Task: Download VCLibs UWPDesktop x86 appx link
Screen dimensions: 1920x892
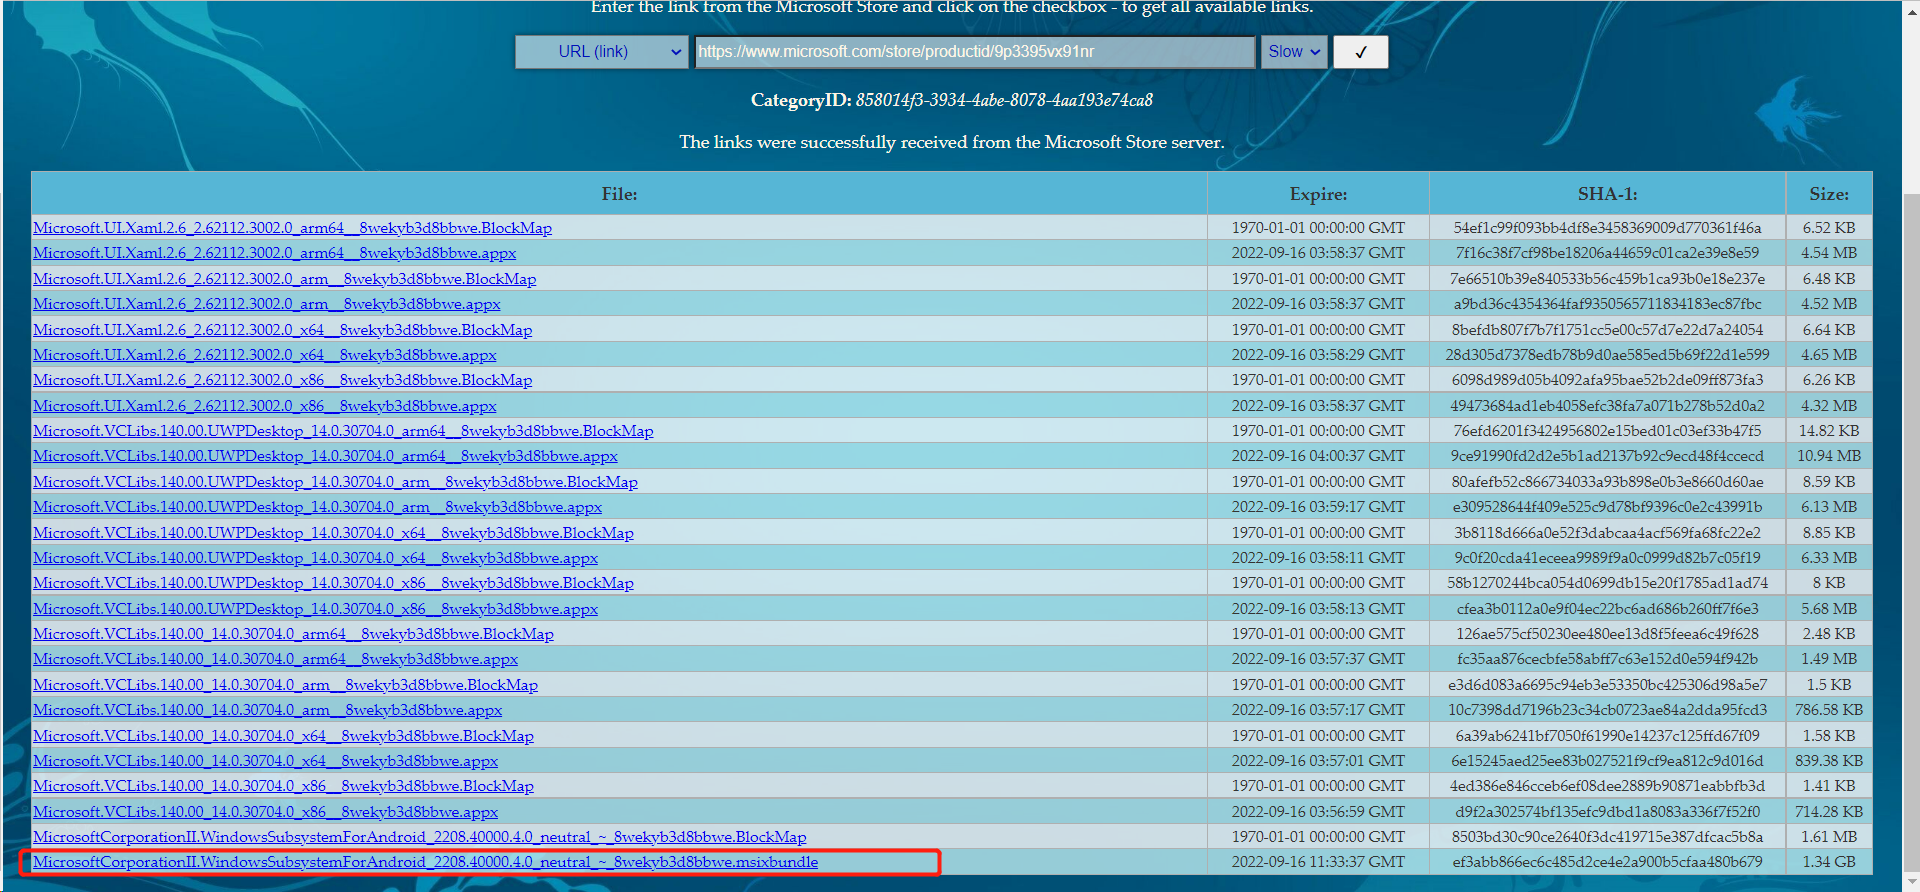Action: (x=315, y=609)
